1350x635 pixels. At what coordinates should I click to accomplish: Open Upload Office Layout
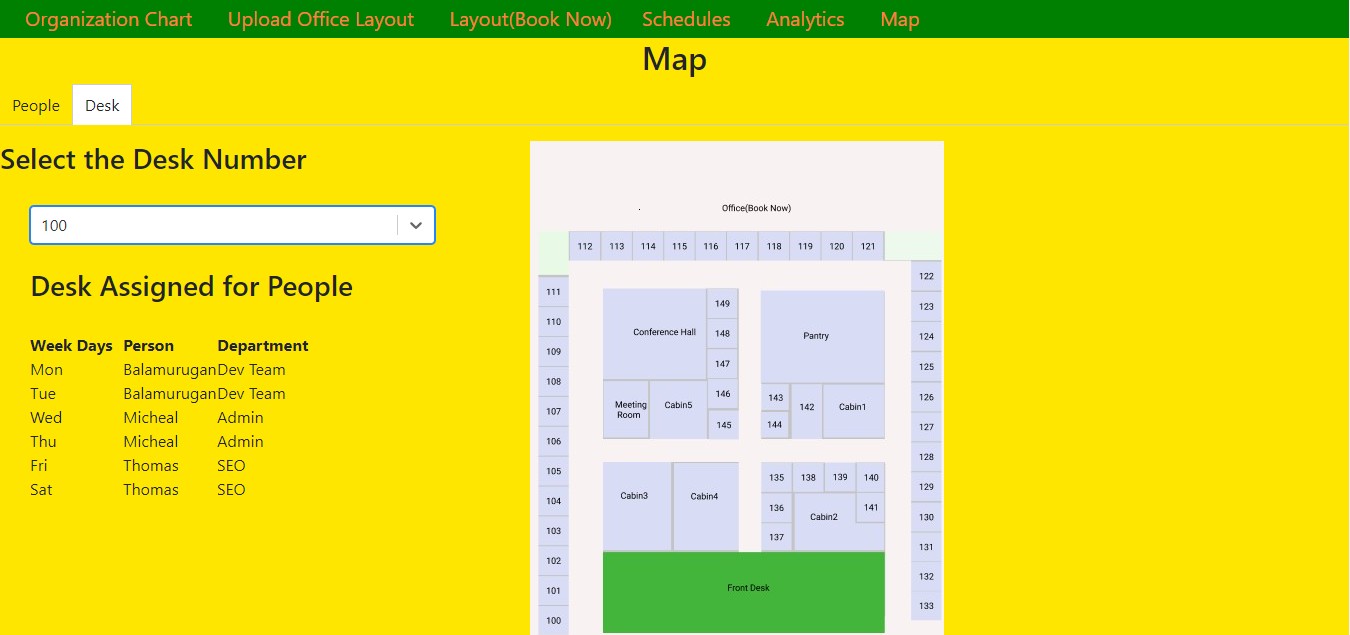pos(321,18)
